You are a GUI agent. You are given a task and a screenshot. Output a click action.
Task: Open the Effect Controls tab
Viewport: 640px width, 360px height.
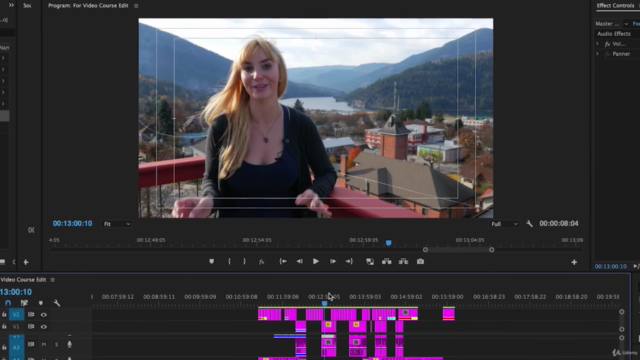coord(616,6)
